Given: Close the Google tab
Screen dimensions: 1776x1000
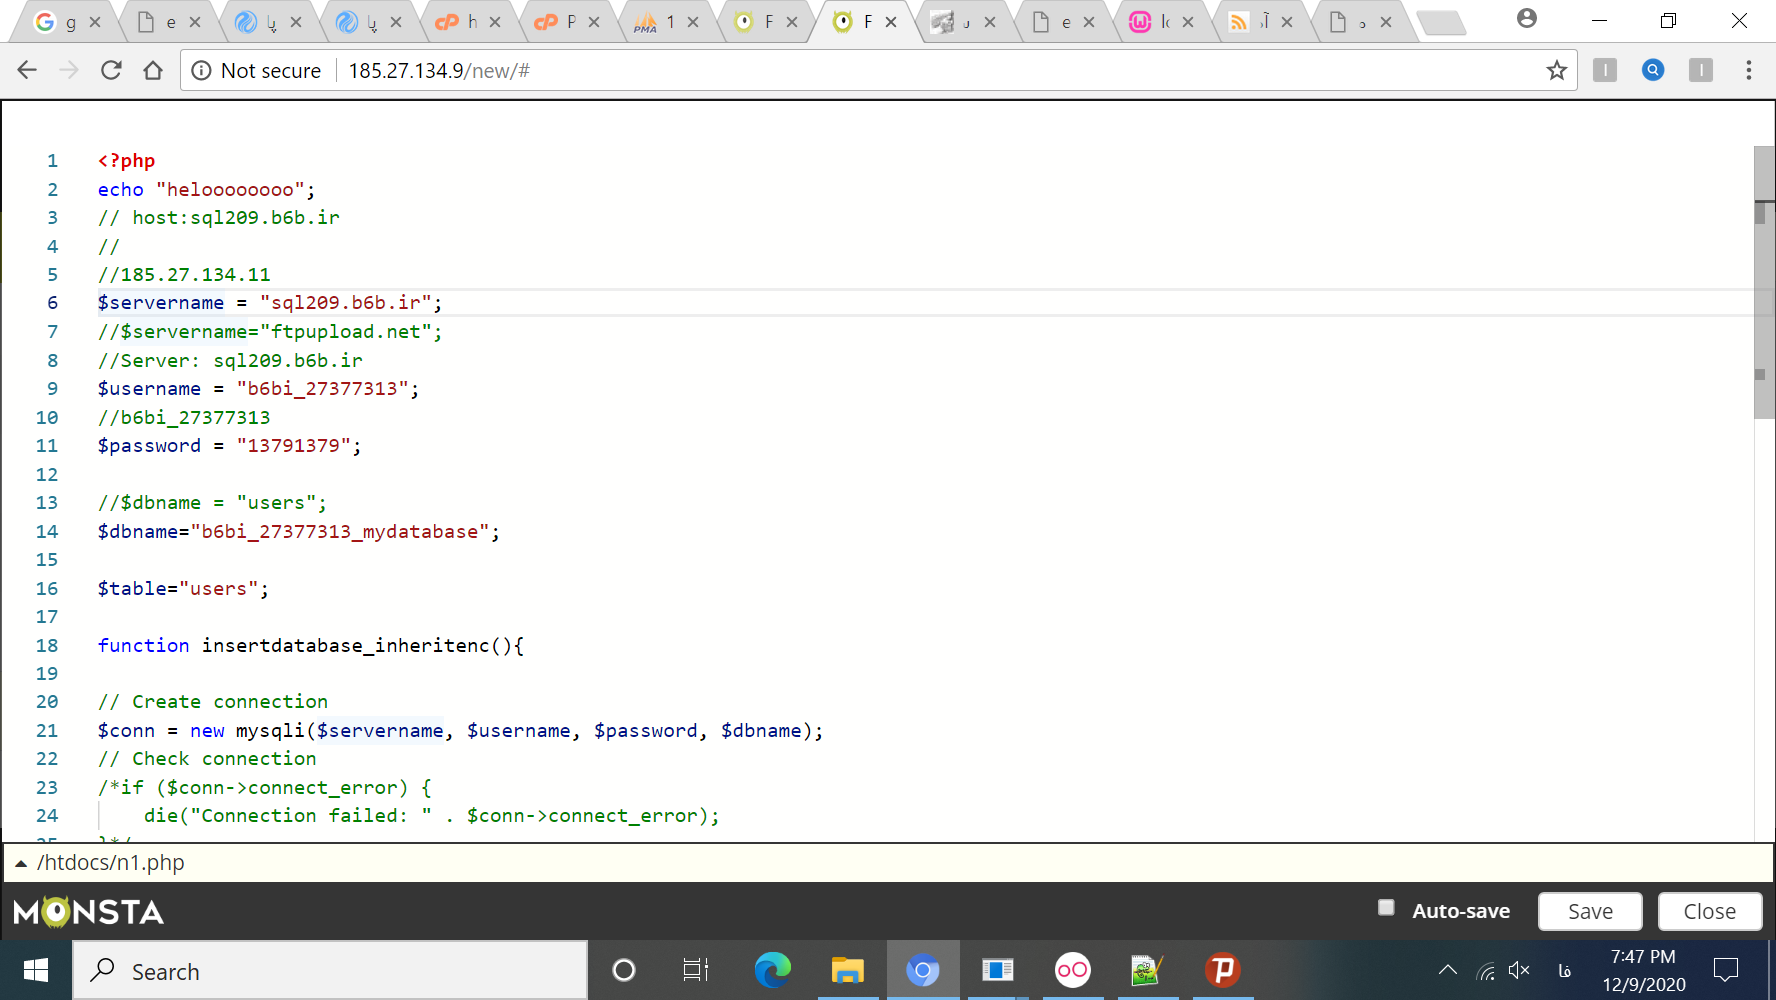Looking at the screenshot, I should coord(95,22).
